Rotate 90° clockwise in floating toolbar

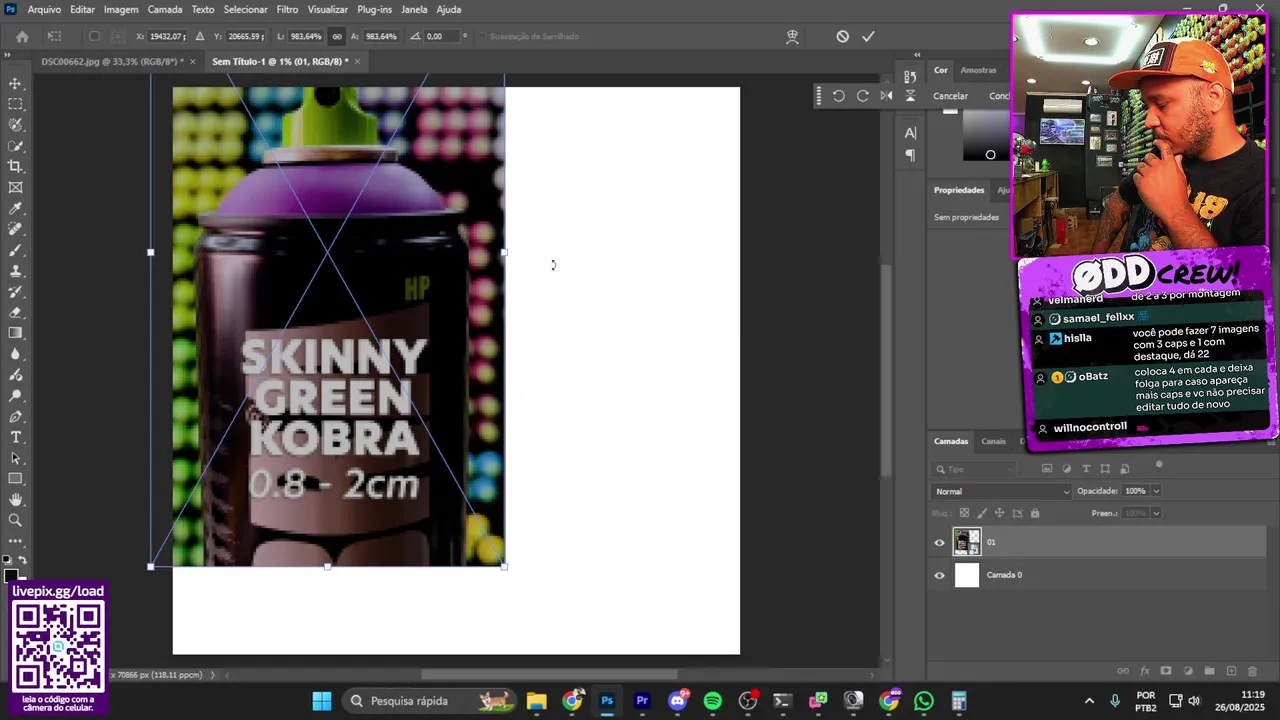click(x=862, y=96)
